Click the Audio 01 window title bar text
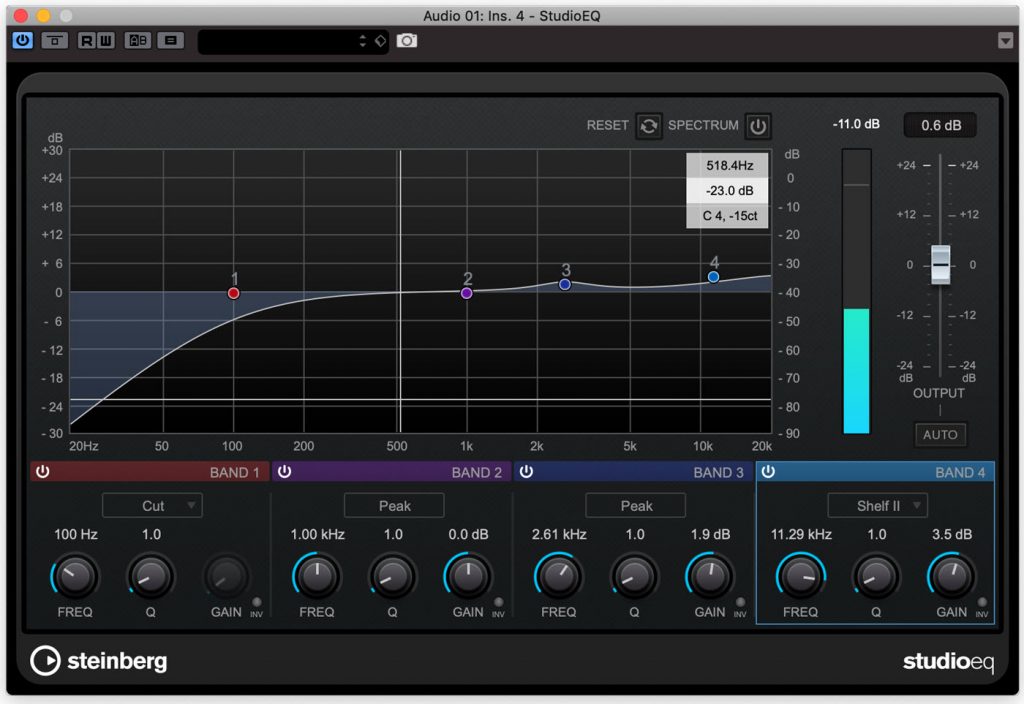 point(512,15)
